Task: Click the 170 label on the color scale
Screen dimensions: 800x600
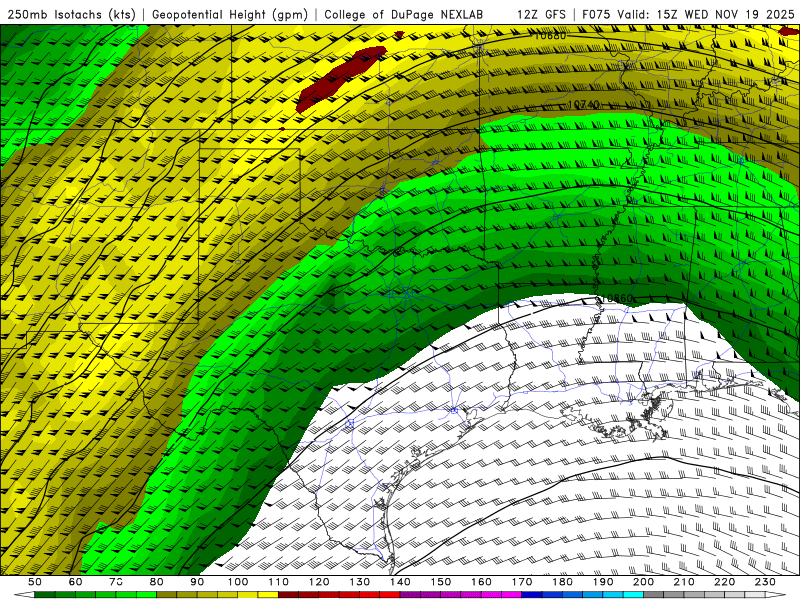Action: [522, 582]
